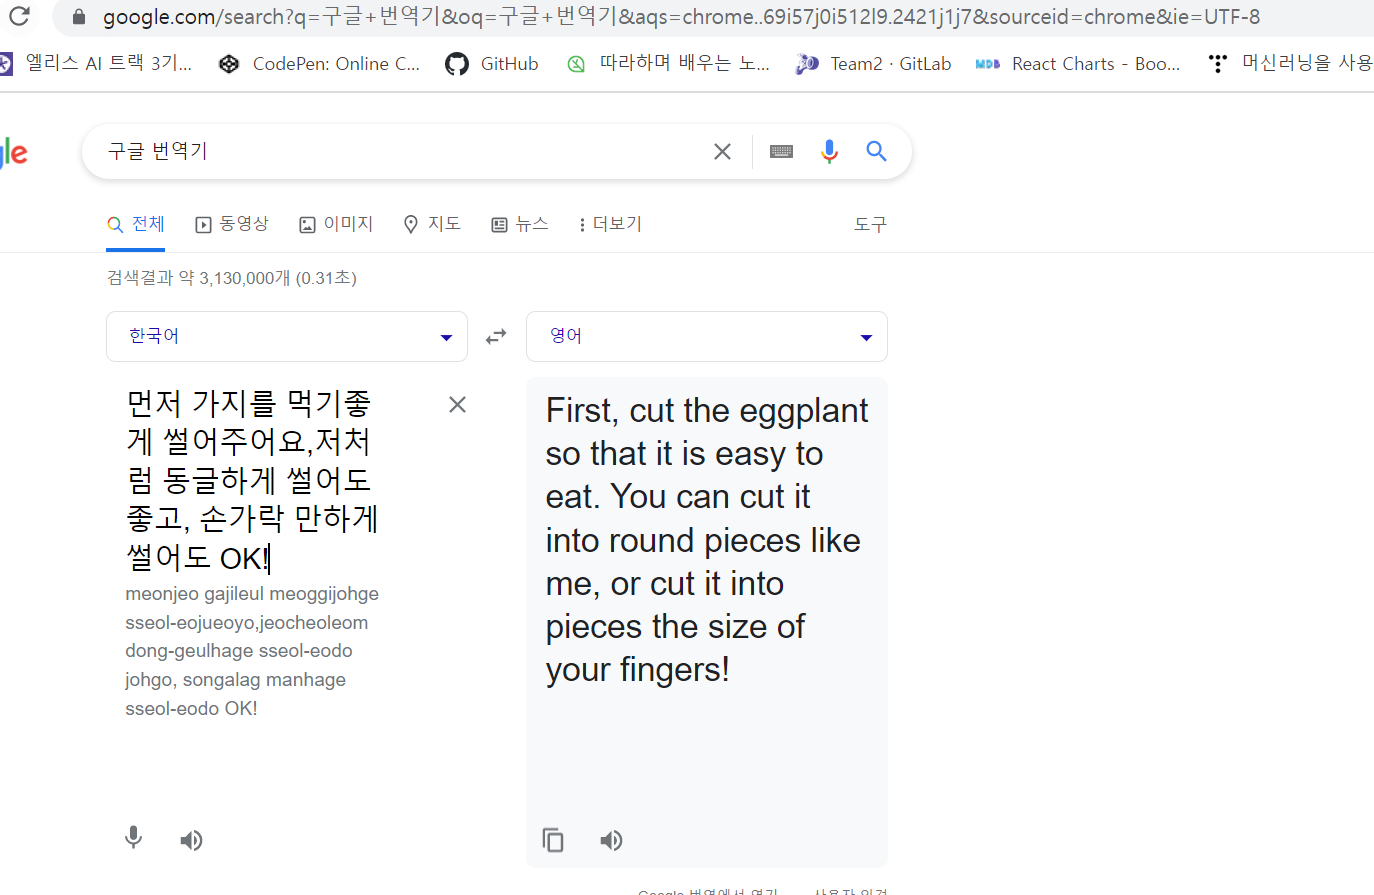Listen to the English translation

tap(611, 840)
